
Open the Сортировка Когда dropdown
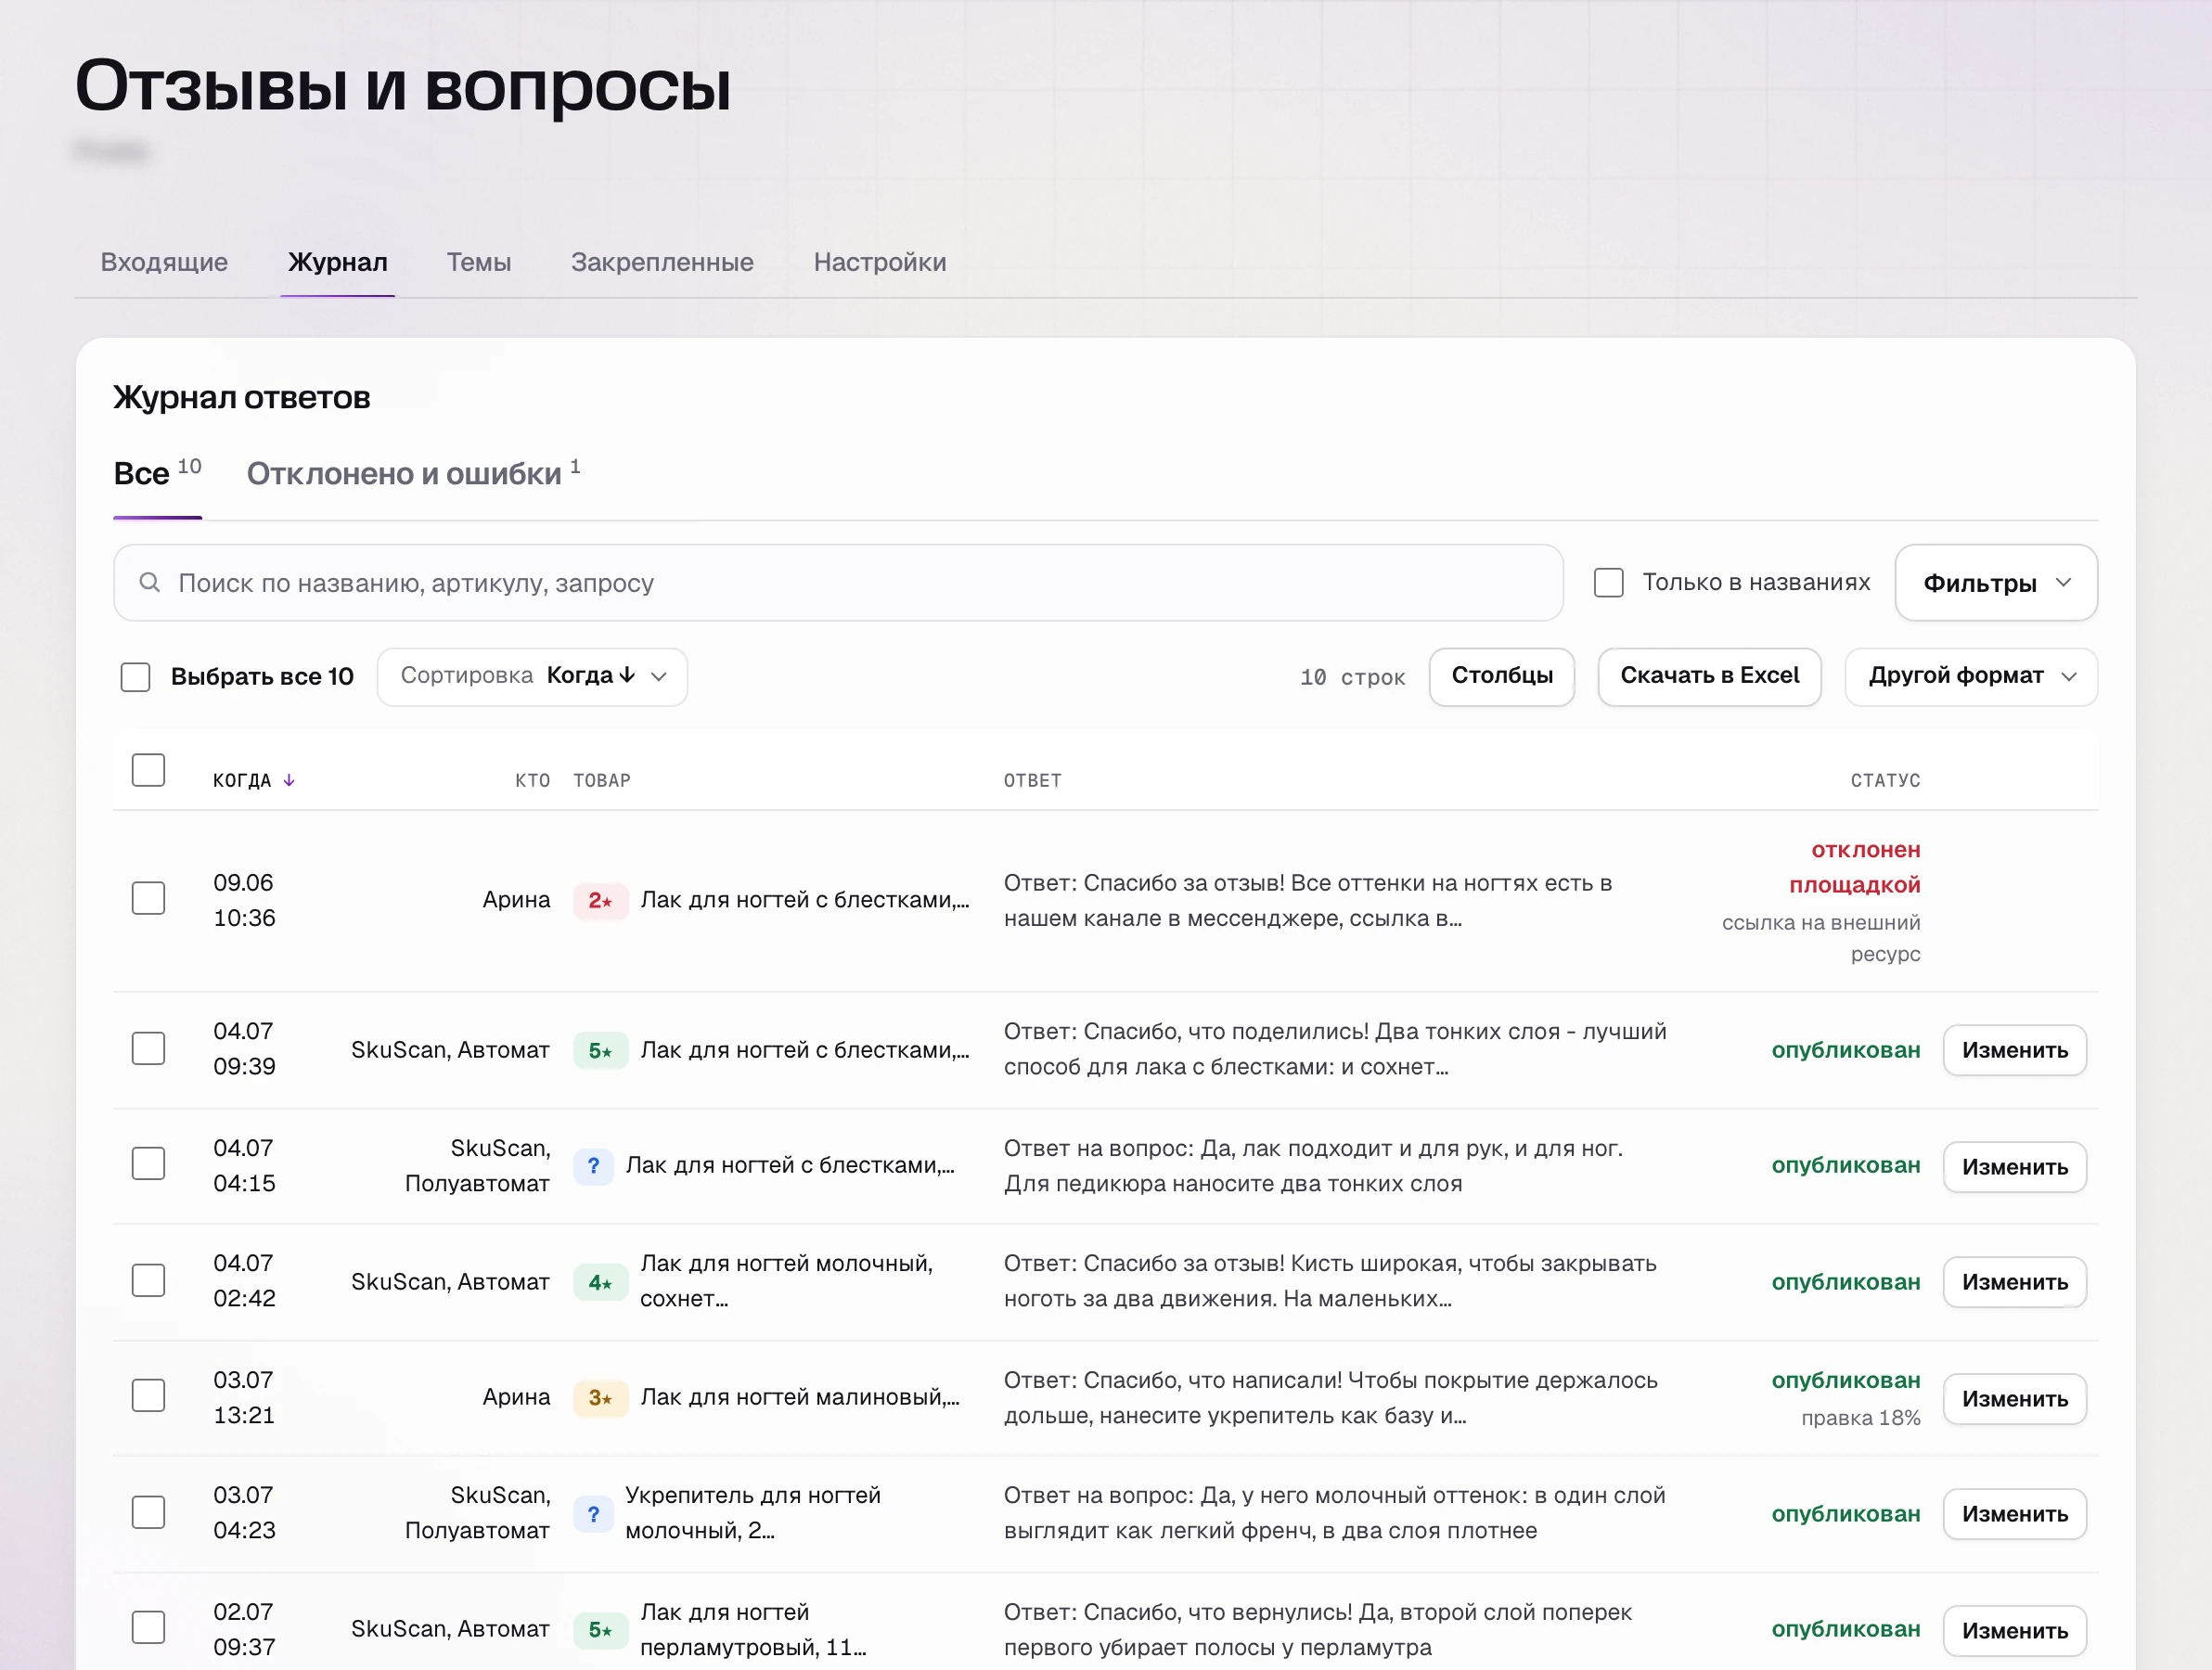(532, 677)
